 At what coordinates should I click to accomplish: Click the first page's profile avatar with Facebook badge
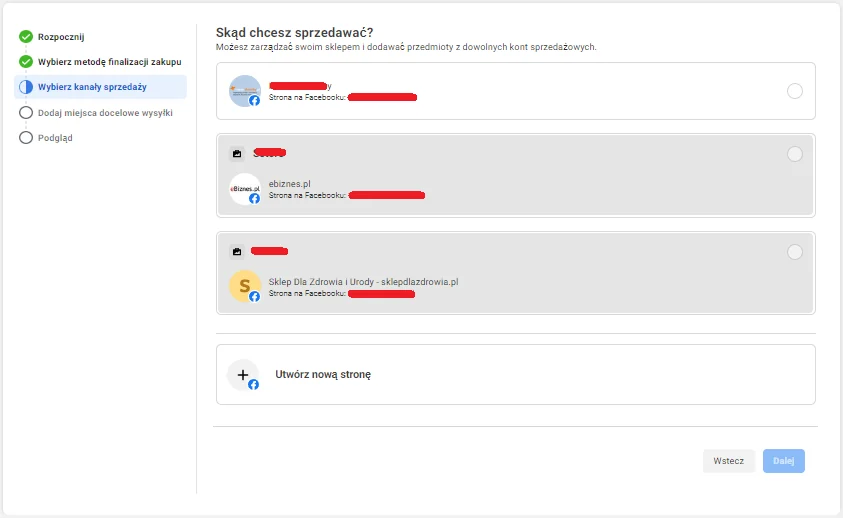[x=245, y=91]
